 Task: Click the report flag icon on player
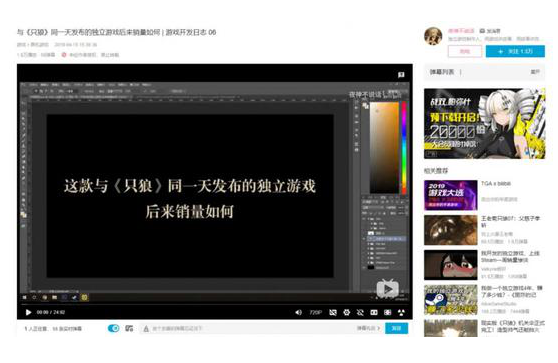click(401, 74)
